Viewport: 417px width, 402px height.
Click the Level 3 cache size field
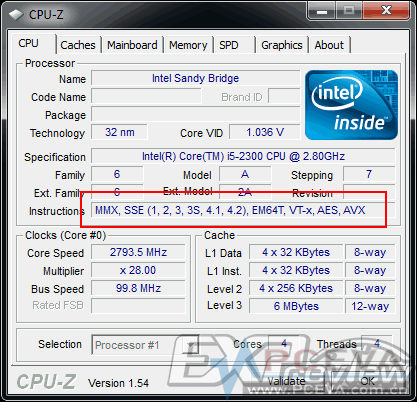296,306
